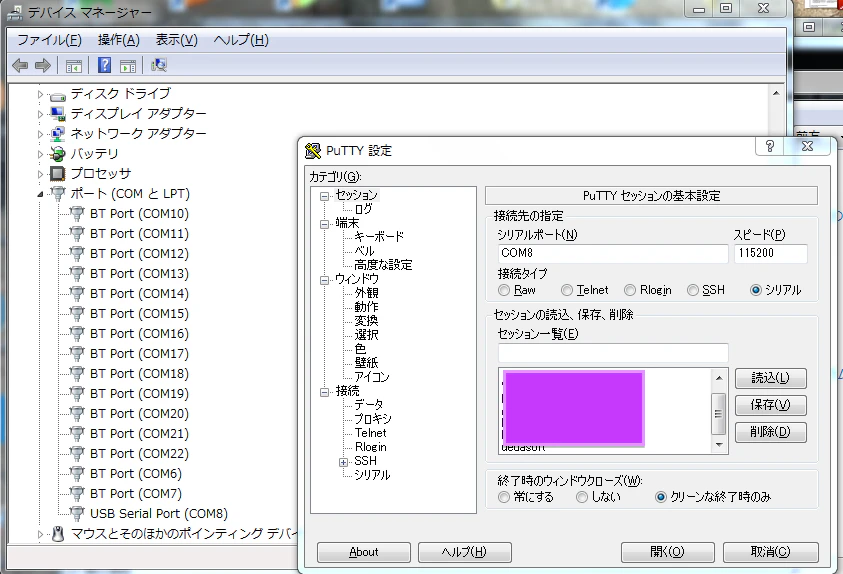Click the mouse category icon
The height and width of the screenshot is (574, 843).
[x=58, y=534]
